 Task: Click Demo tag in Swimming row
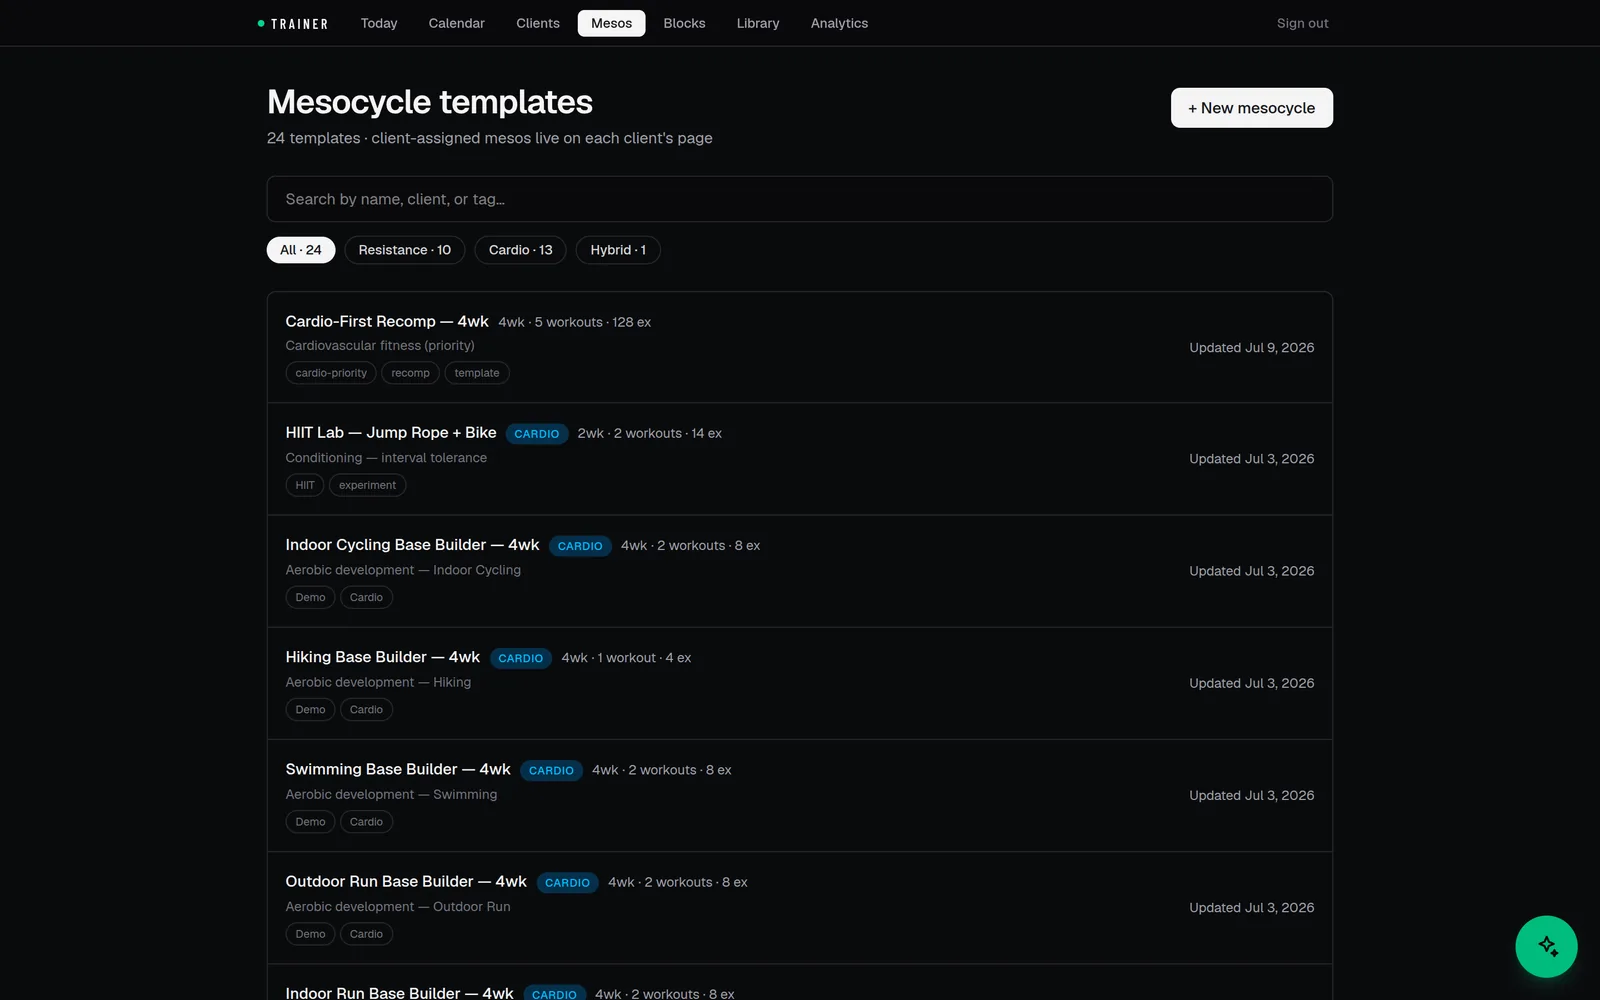(310, 821)
